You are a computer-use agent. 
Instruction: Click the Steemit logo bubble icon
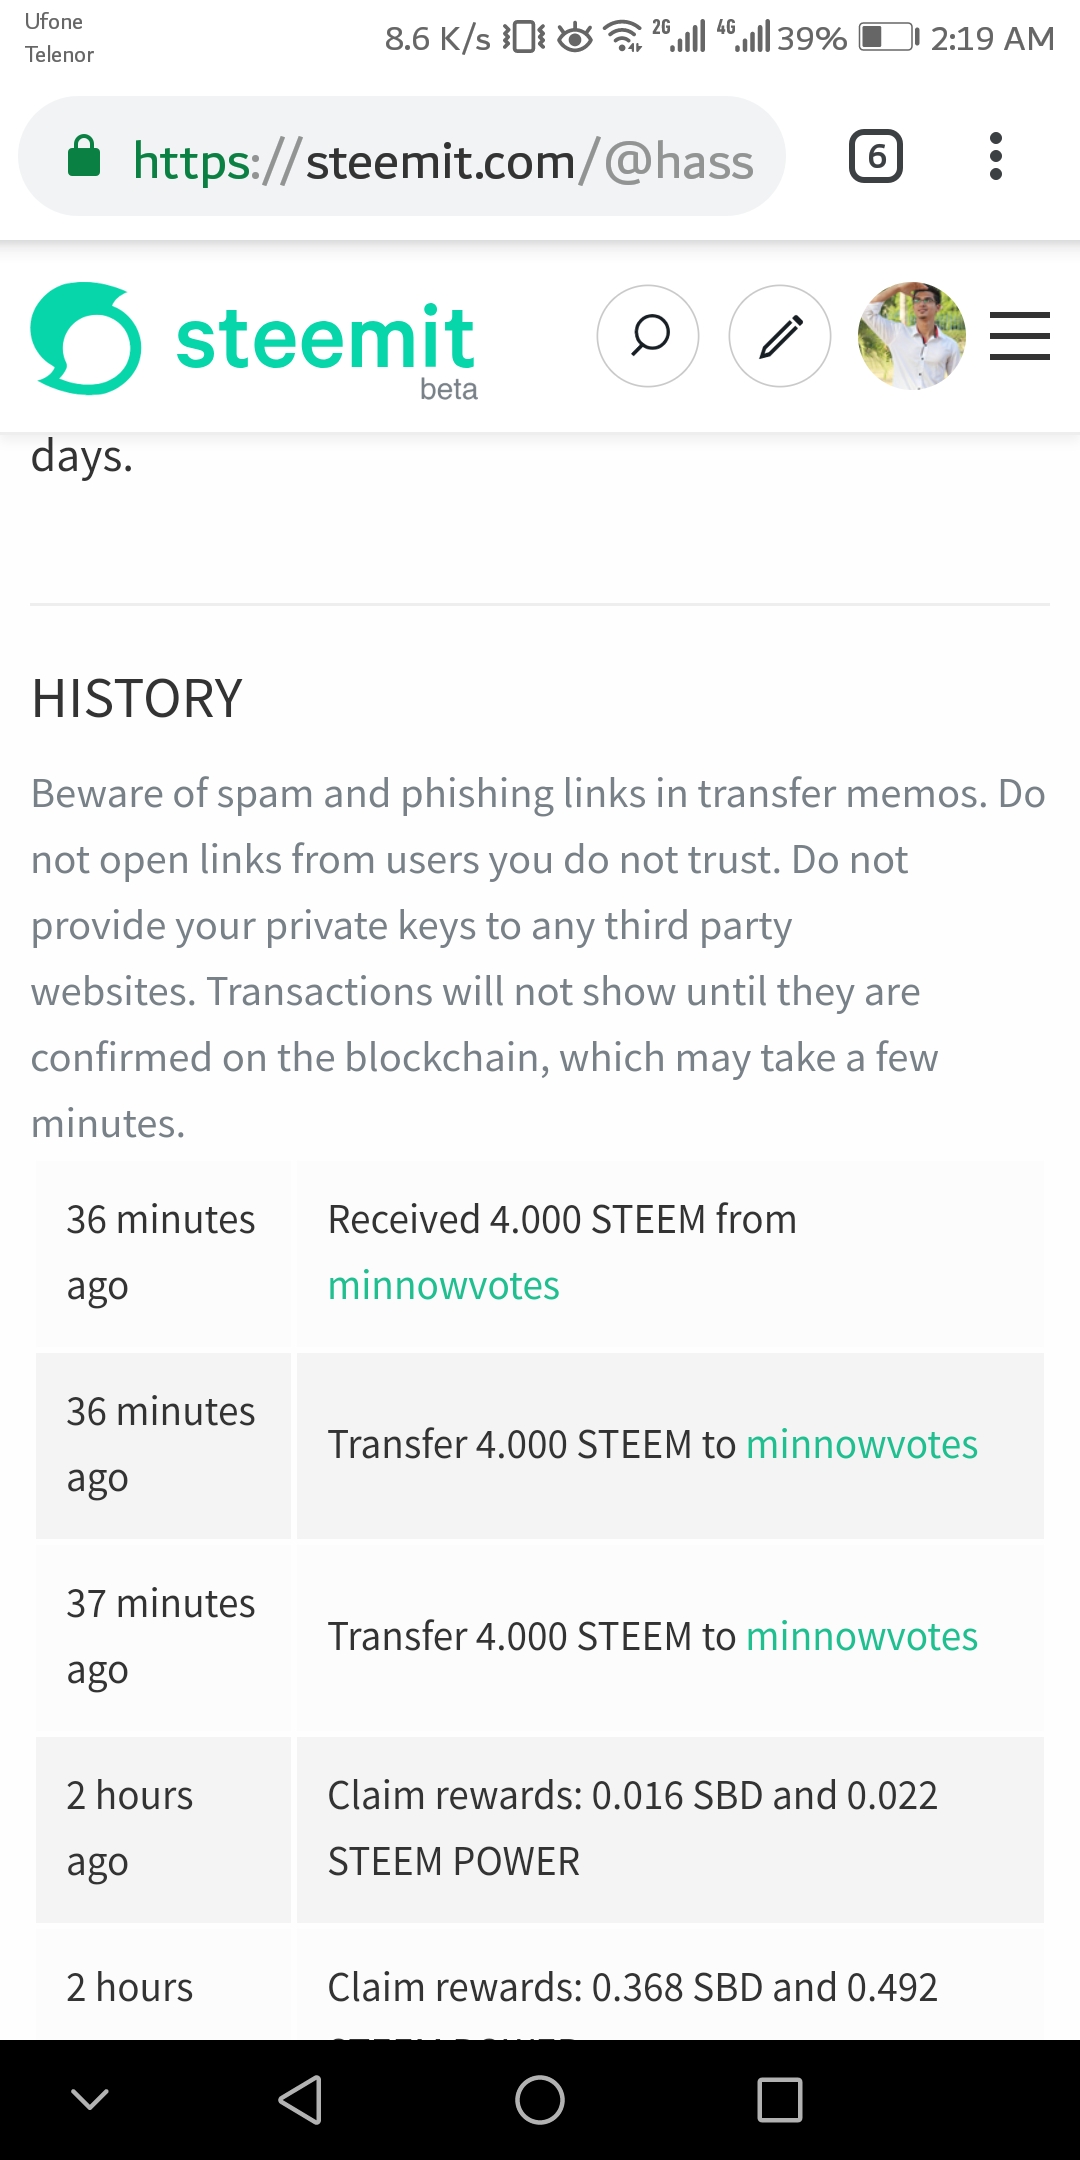[86, 338]
